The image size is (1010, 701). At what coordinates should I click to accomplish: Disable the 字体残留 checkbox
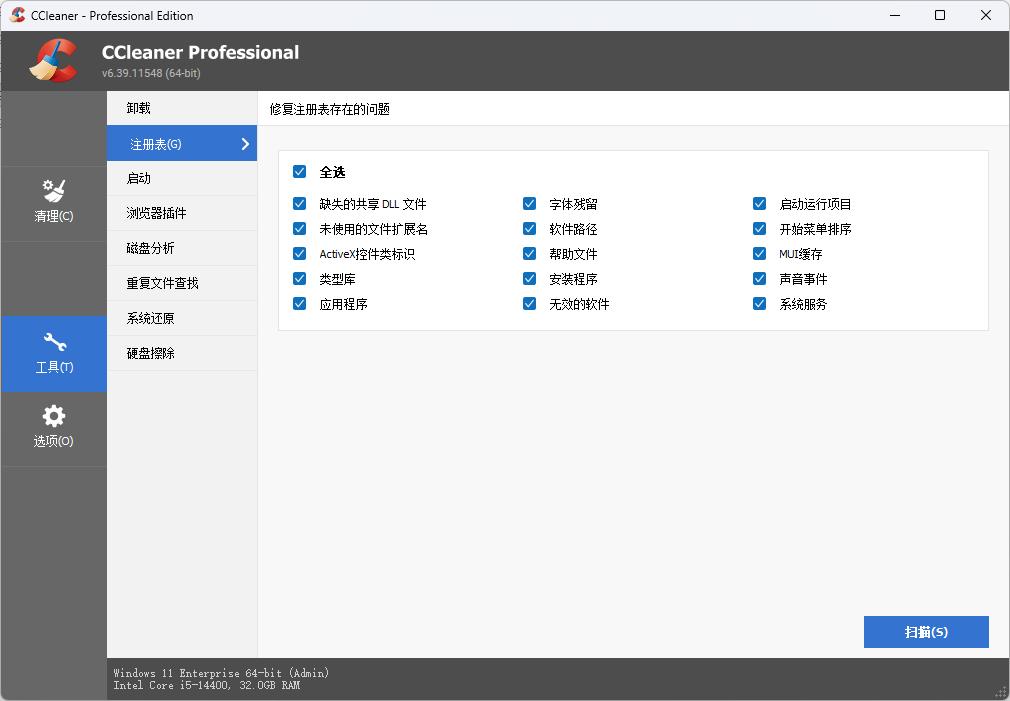[x=529, y=204]
